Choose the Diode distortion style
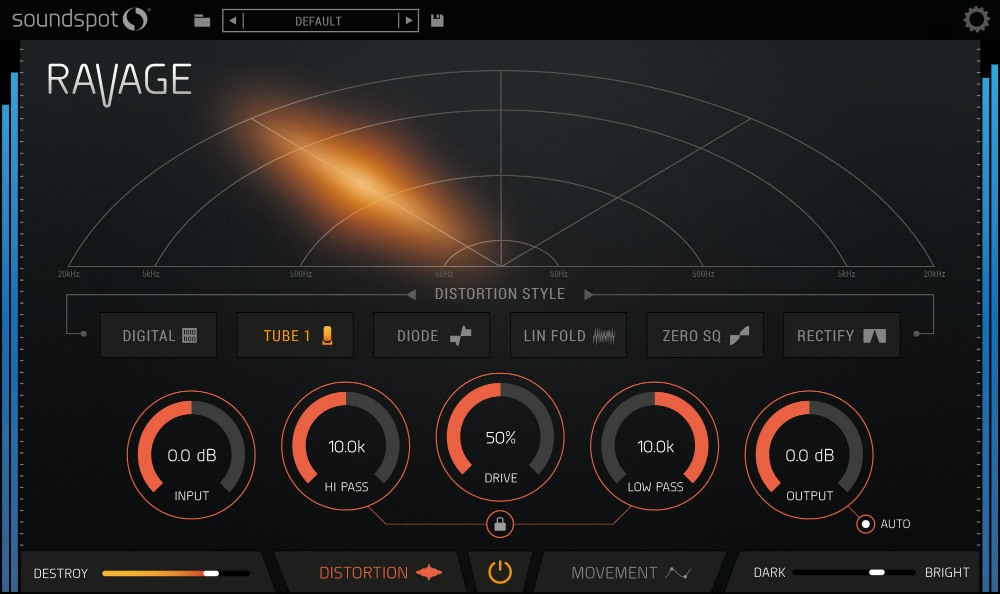 point(432,336)
